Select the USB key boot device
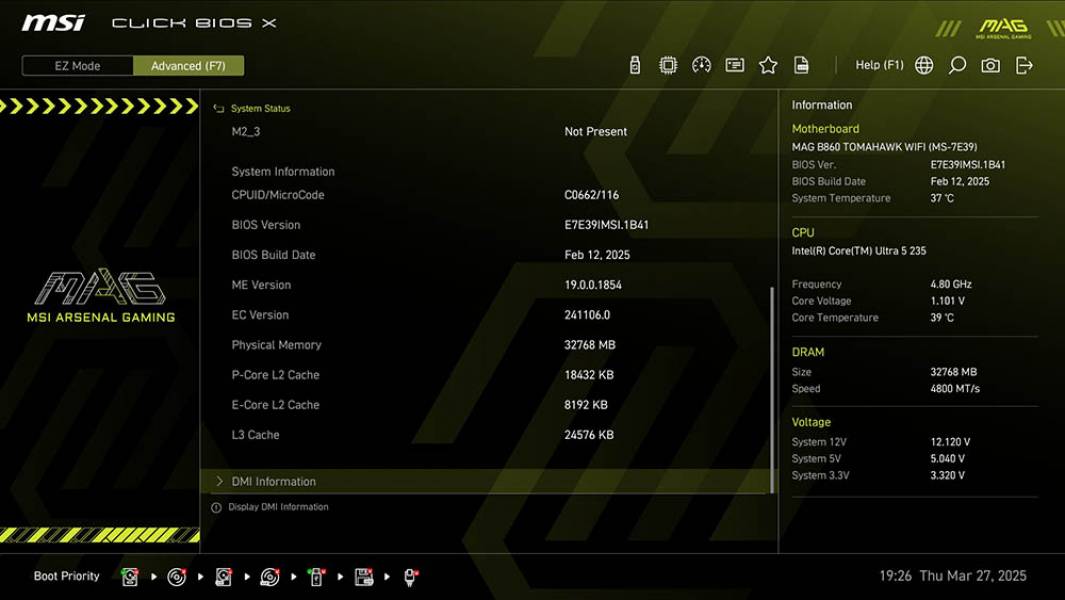Screen dimensions: 1065x600 [317, 577]
